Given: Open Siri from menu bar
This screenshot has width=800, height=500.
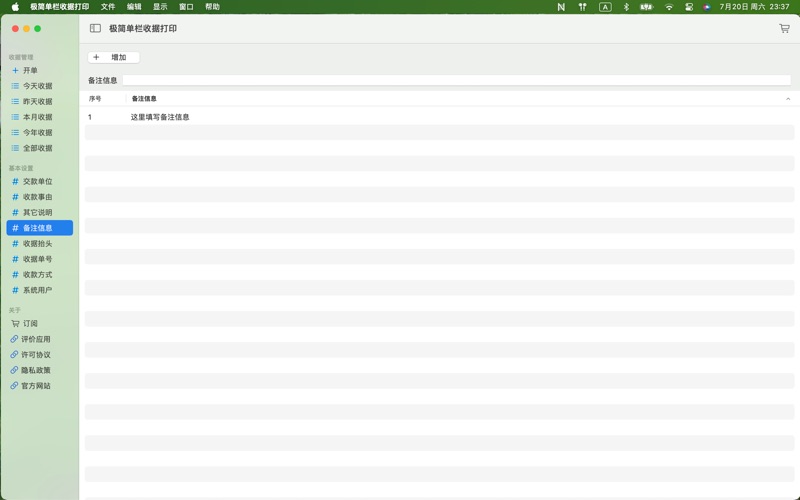Looking at the screenshot, I should [x=707, y=7].
